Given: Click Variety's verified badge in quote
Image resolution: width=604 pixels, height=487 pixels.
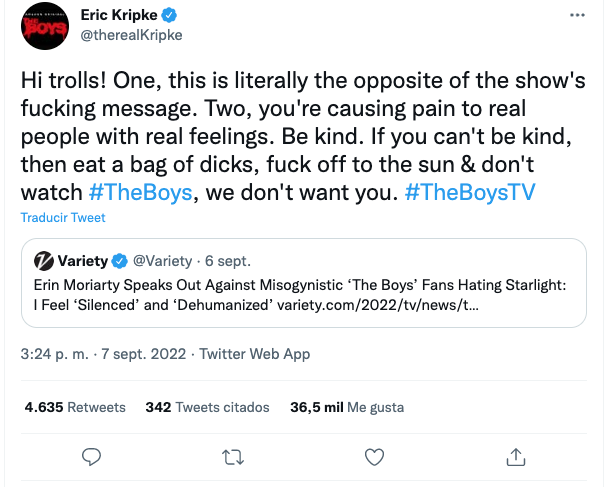Looking at the screenshot, I should click(120, 261).
